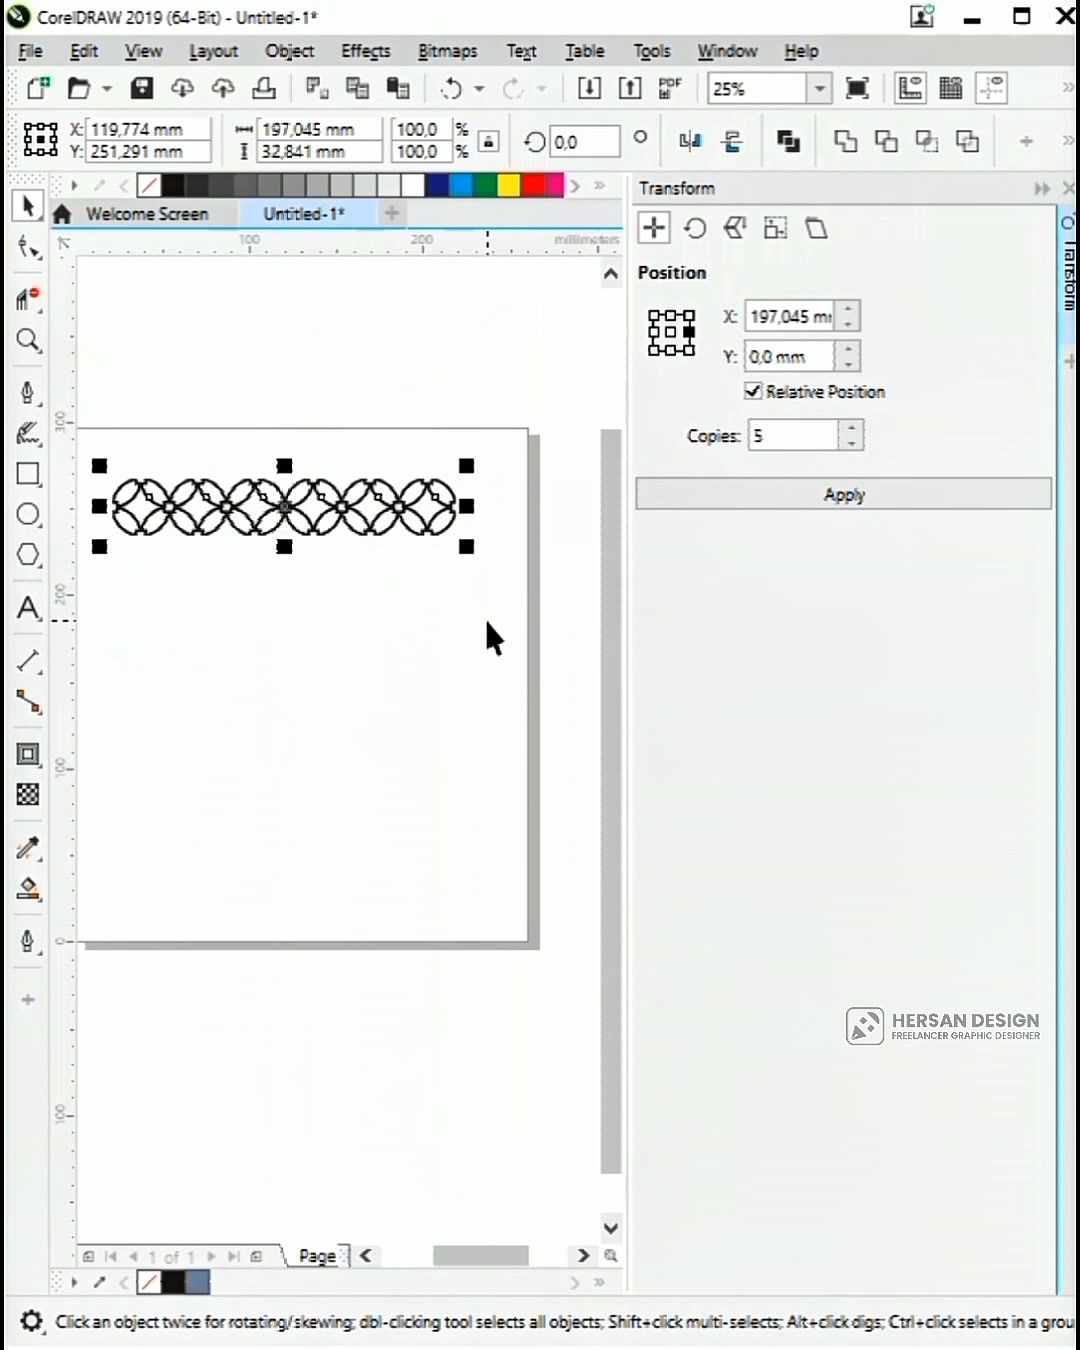
Task: Switch Transform docker to Rotate mode
Action: tap(695, 228)
